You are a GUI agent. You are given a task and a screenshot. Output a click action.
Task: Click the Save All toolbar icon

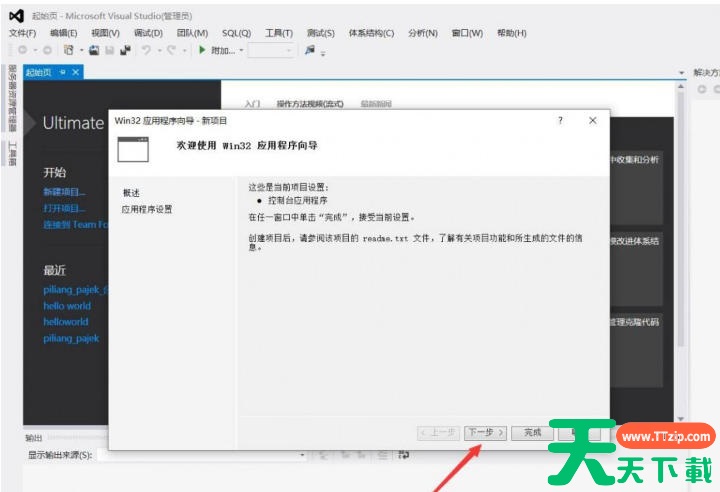tap(125, 50)
